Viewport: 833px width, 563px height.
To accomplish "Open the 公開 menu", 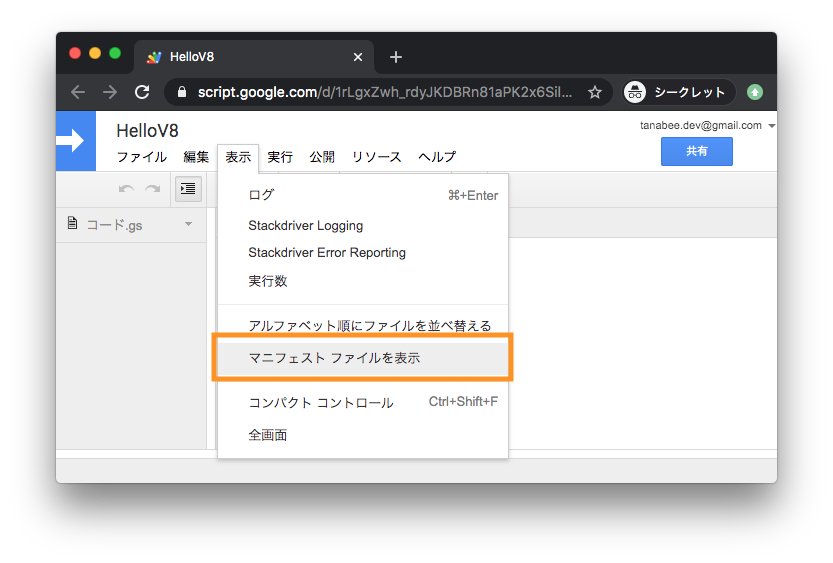I will [x=322, y=157].
